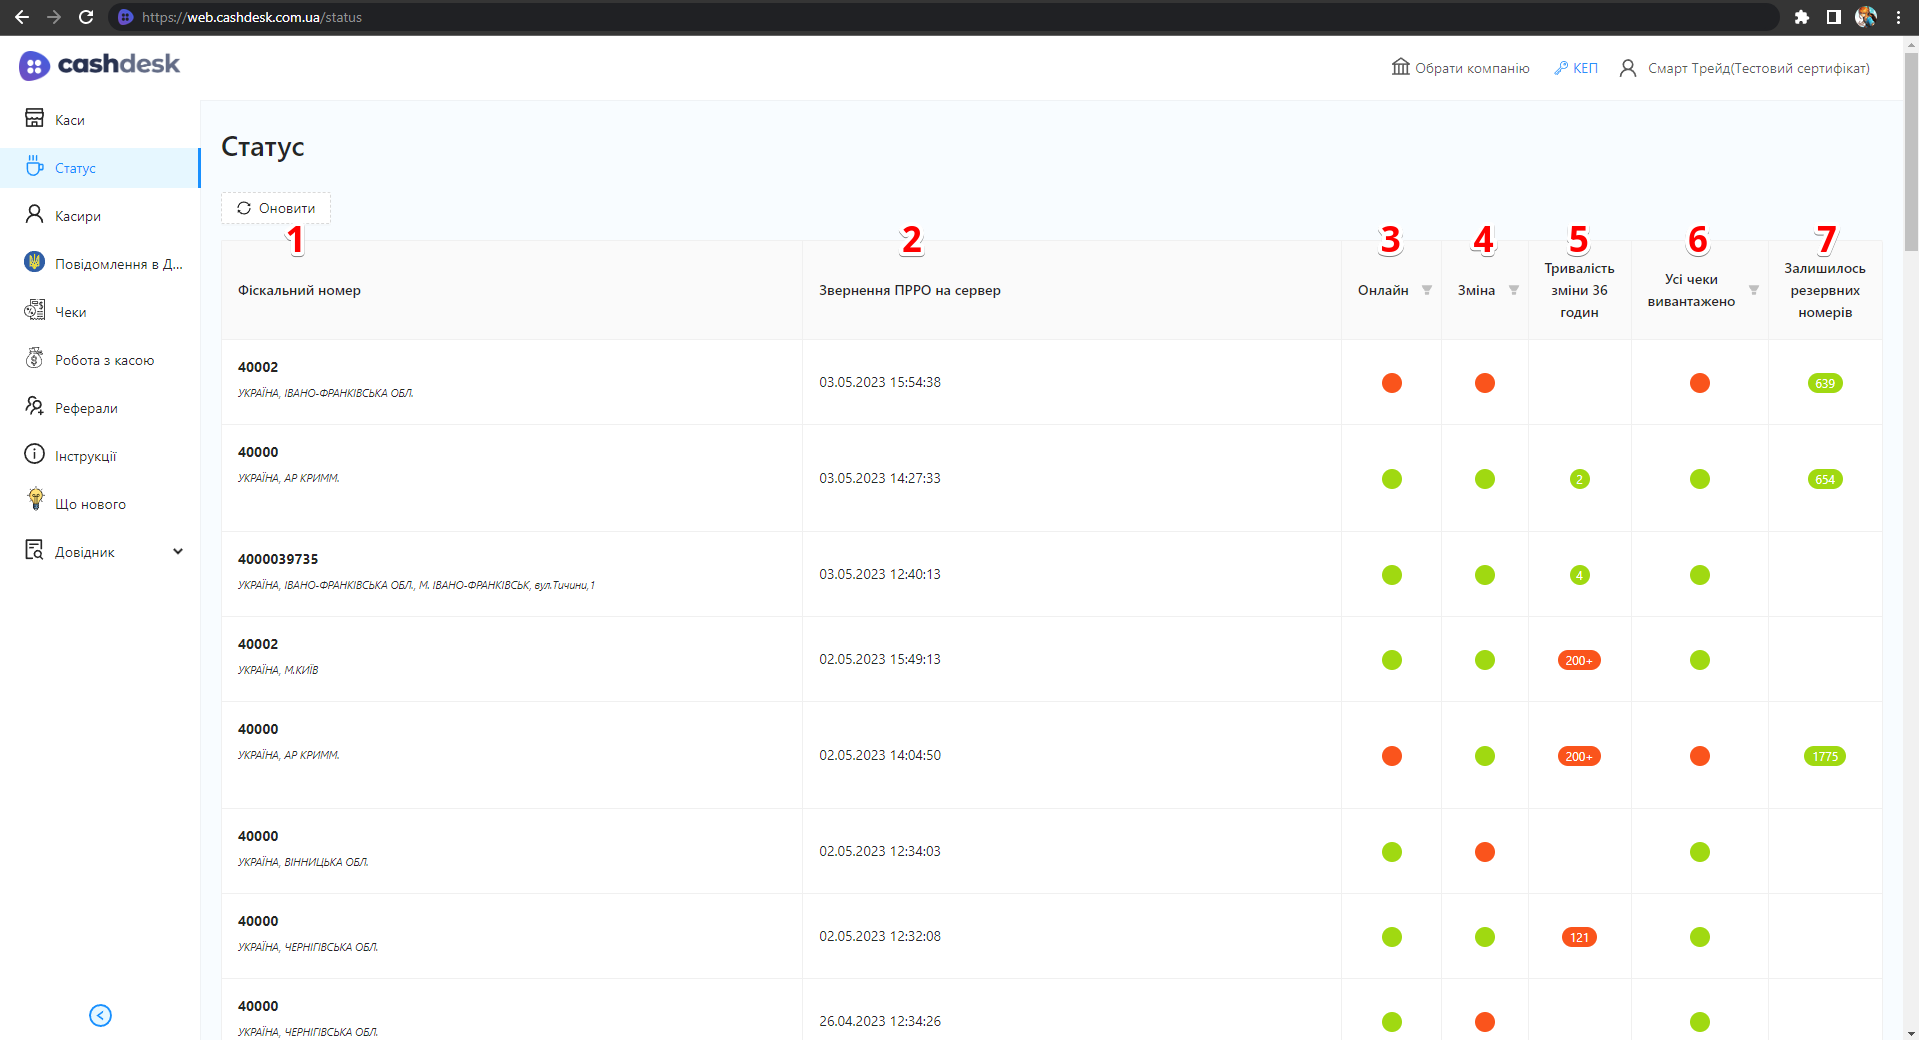Open filter for Усі чеки вивантажено column
1919x1040 pixels.
pos(1753,290)
